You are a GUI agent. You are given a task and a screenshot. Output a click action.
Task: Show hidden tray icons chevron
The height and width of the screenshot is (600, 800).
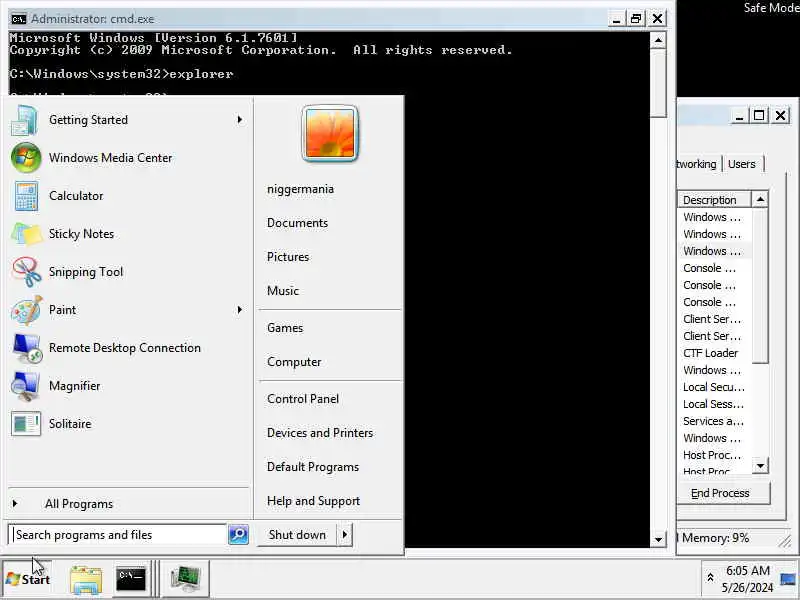pos(710,578)
